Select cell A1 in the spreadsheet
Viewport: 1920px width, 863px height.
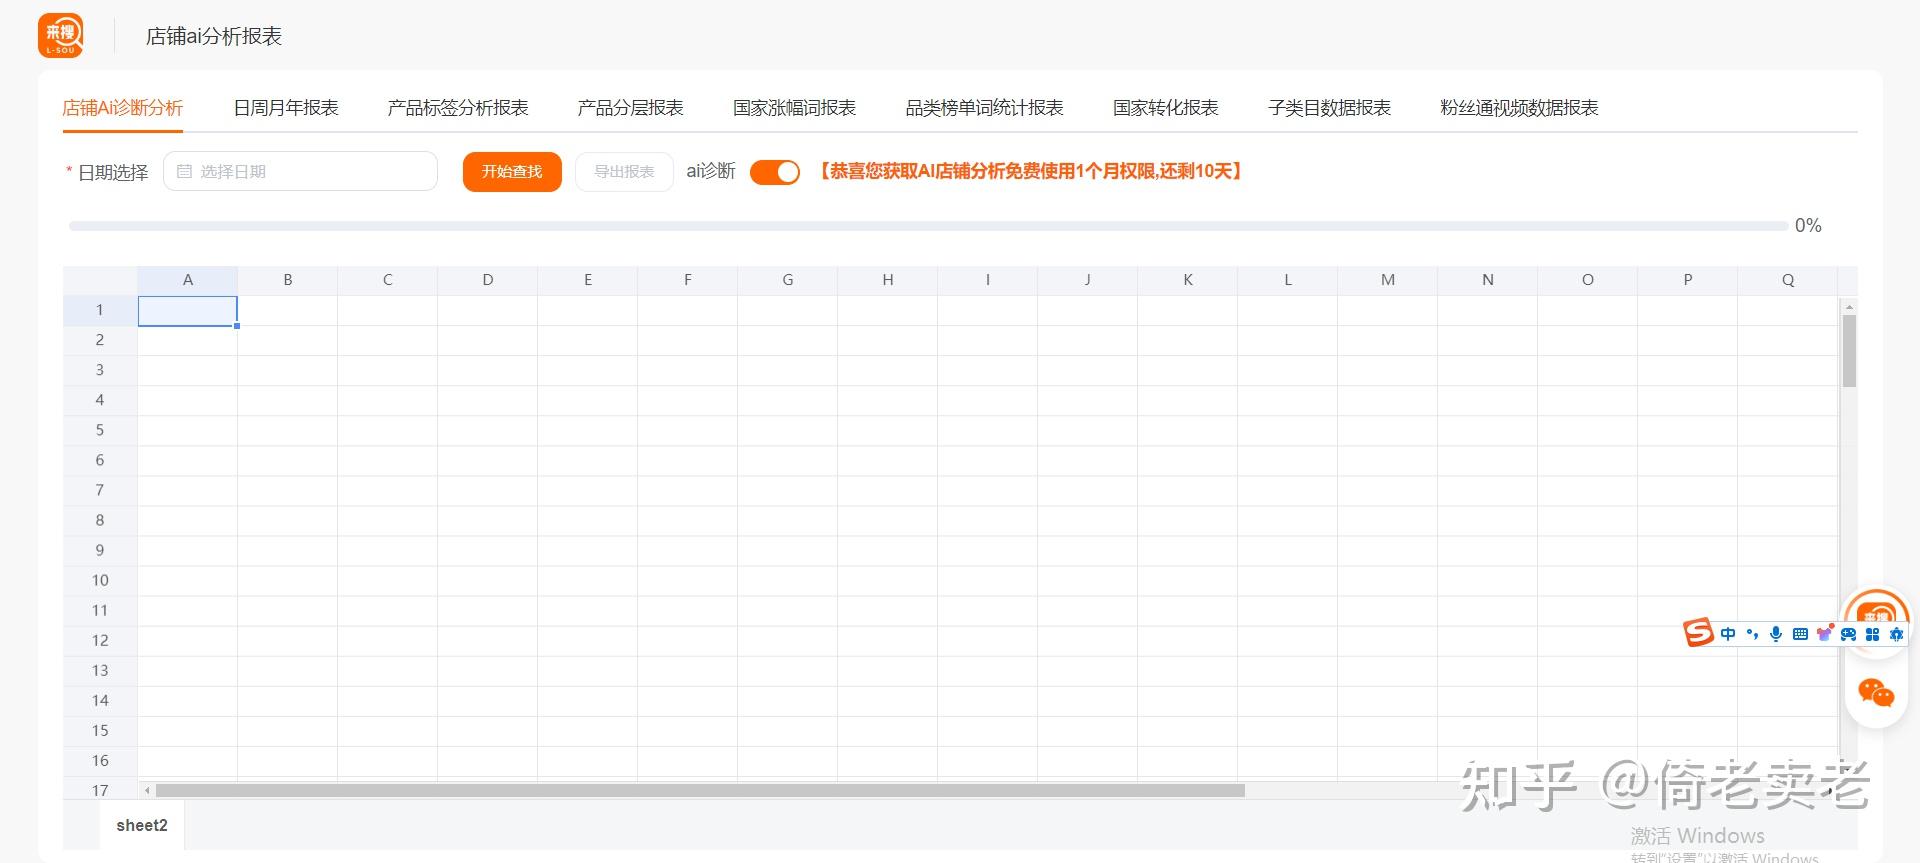coord(187,311)
